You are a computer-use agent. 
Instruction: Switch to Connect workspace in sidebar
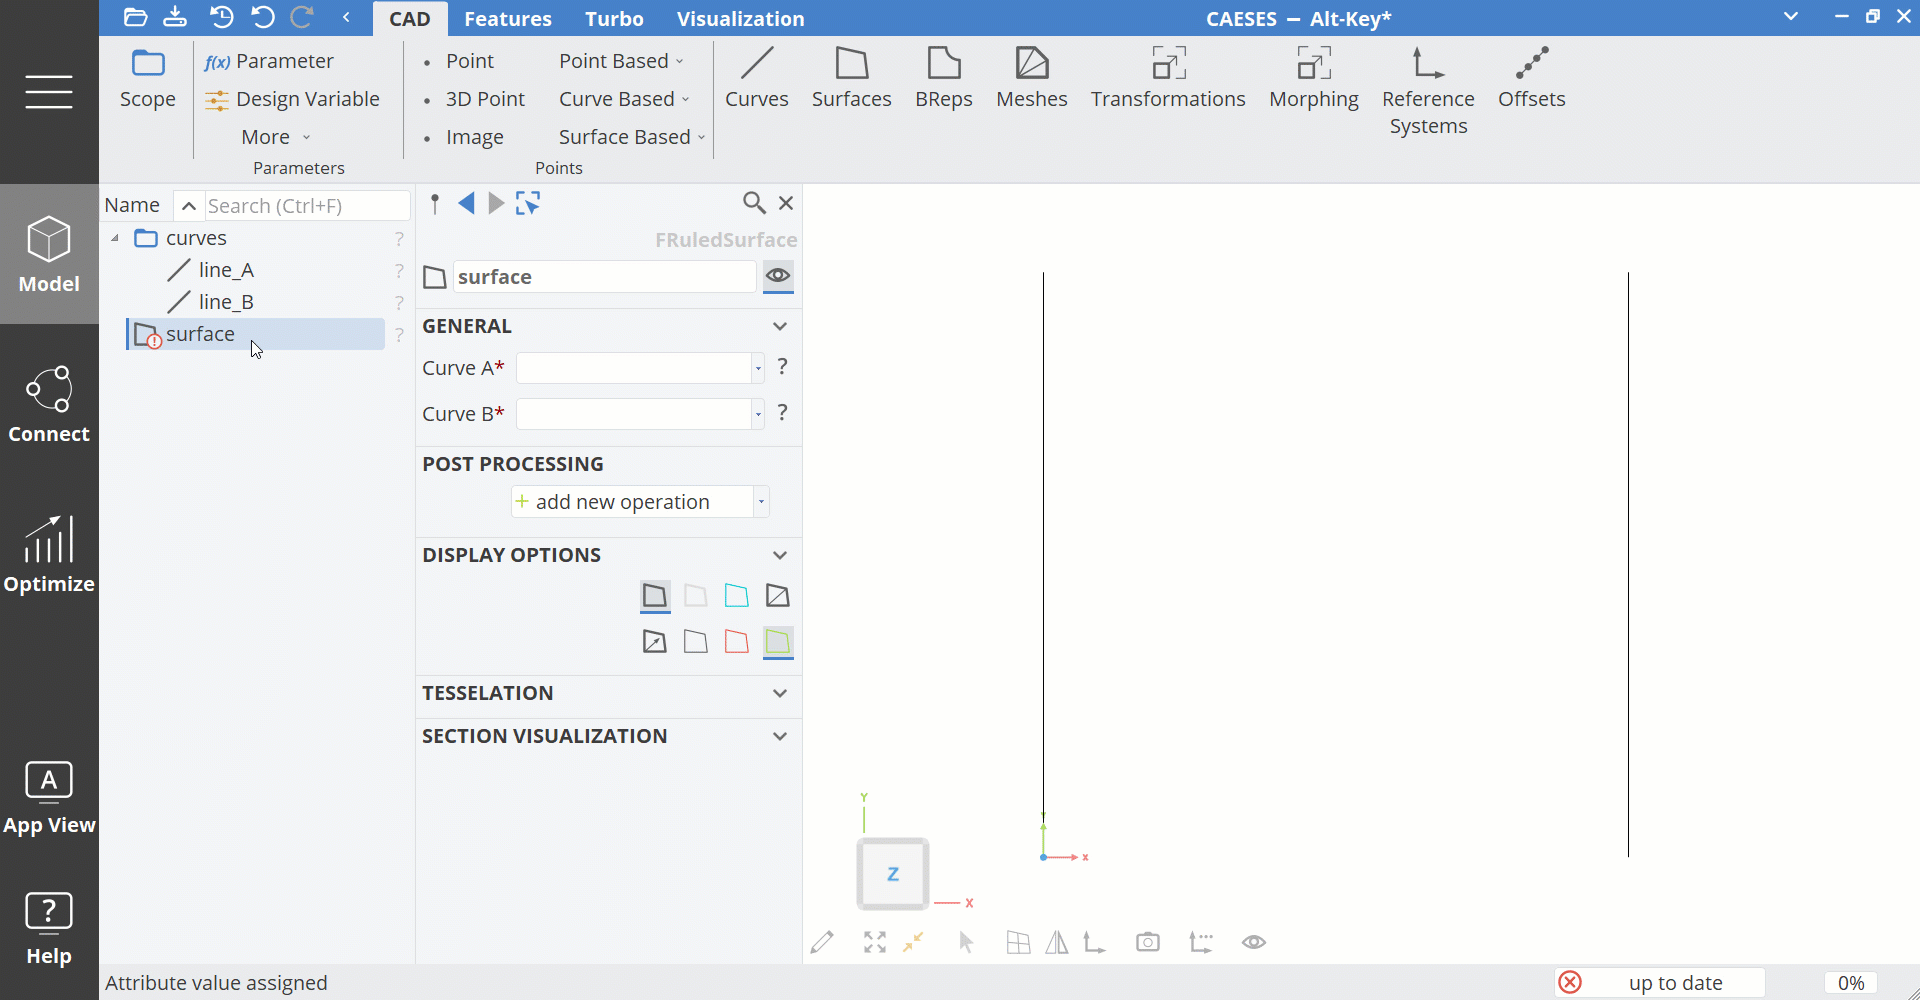(49, 404)
